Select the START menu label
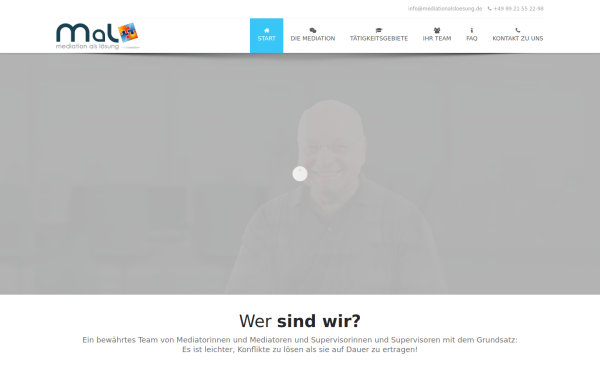Viewport: 600px width, 375px height. tap(267, 38)
